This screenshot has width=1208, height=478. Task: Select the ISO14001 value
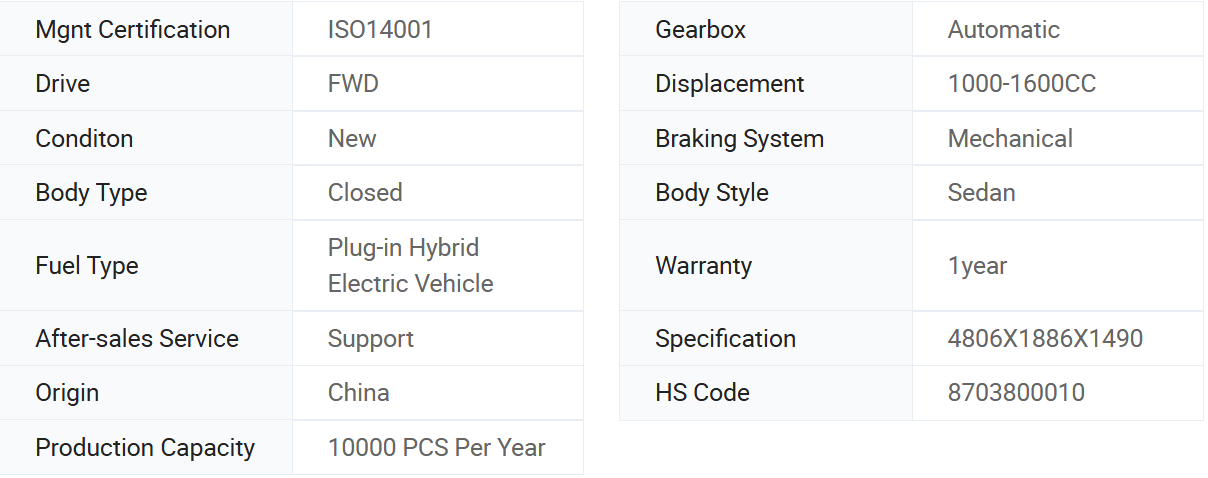(x=380, y=29)
